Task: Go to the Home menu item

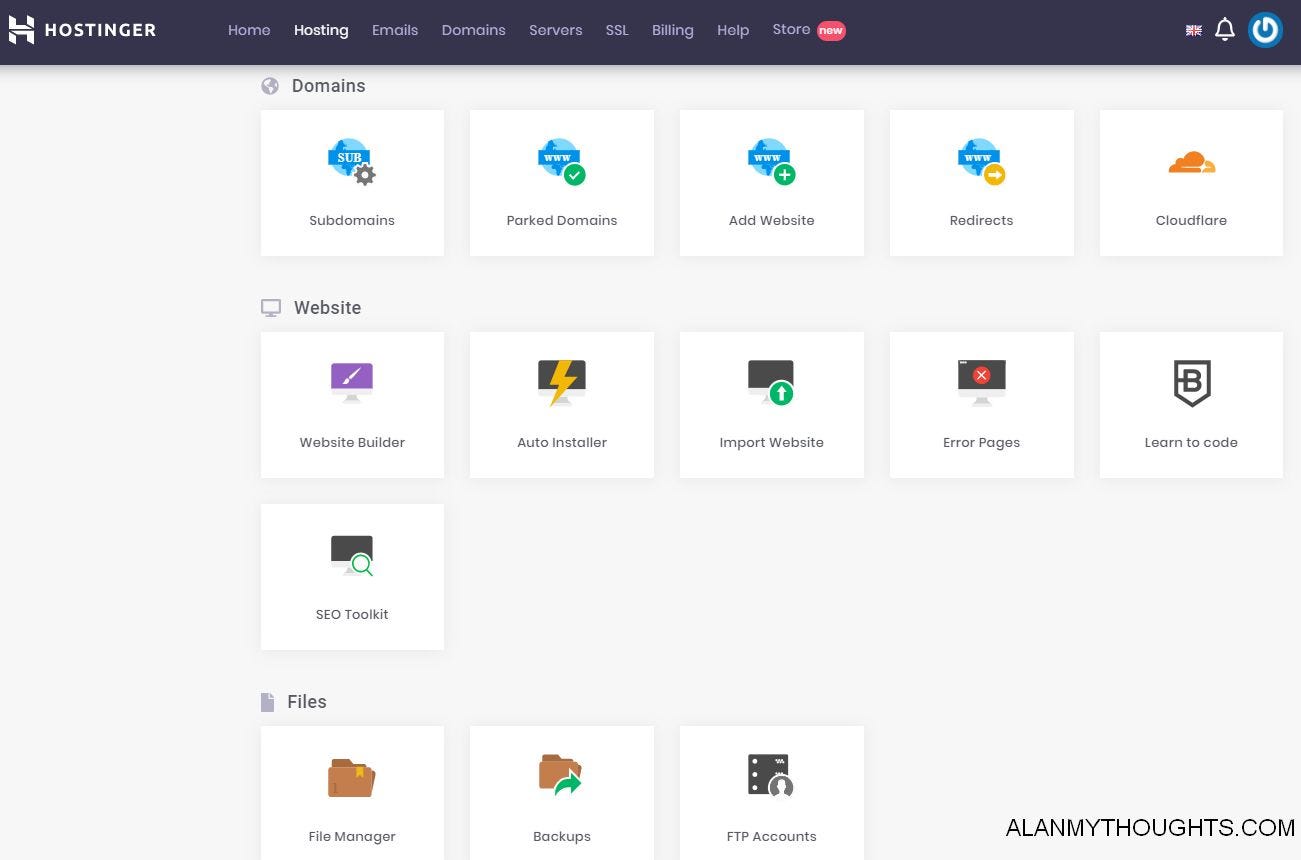Action: (x=249, y=30)
